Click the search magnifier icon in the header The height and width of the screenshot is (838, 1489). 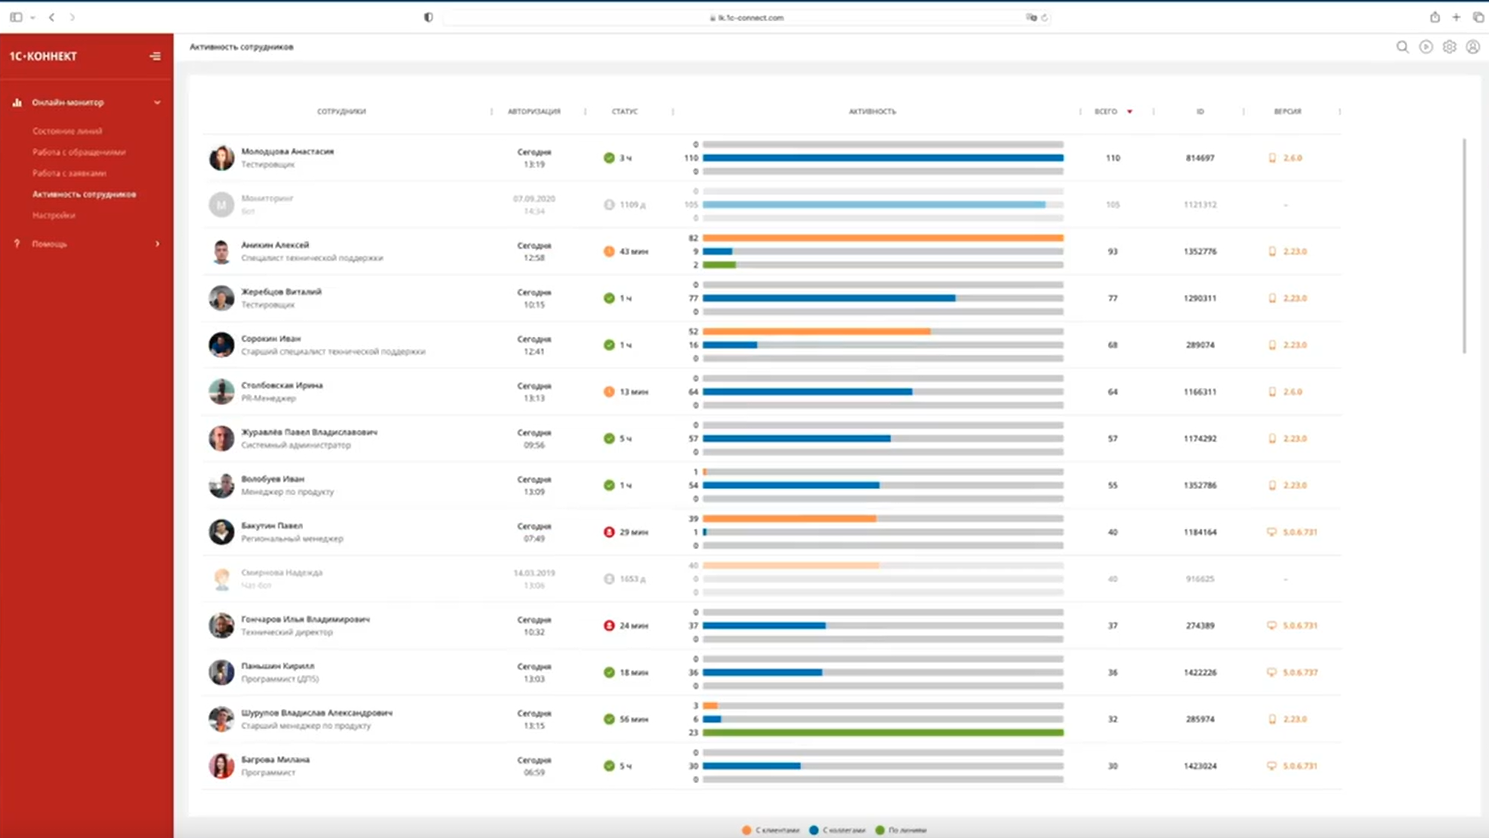(1402, 47)
